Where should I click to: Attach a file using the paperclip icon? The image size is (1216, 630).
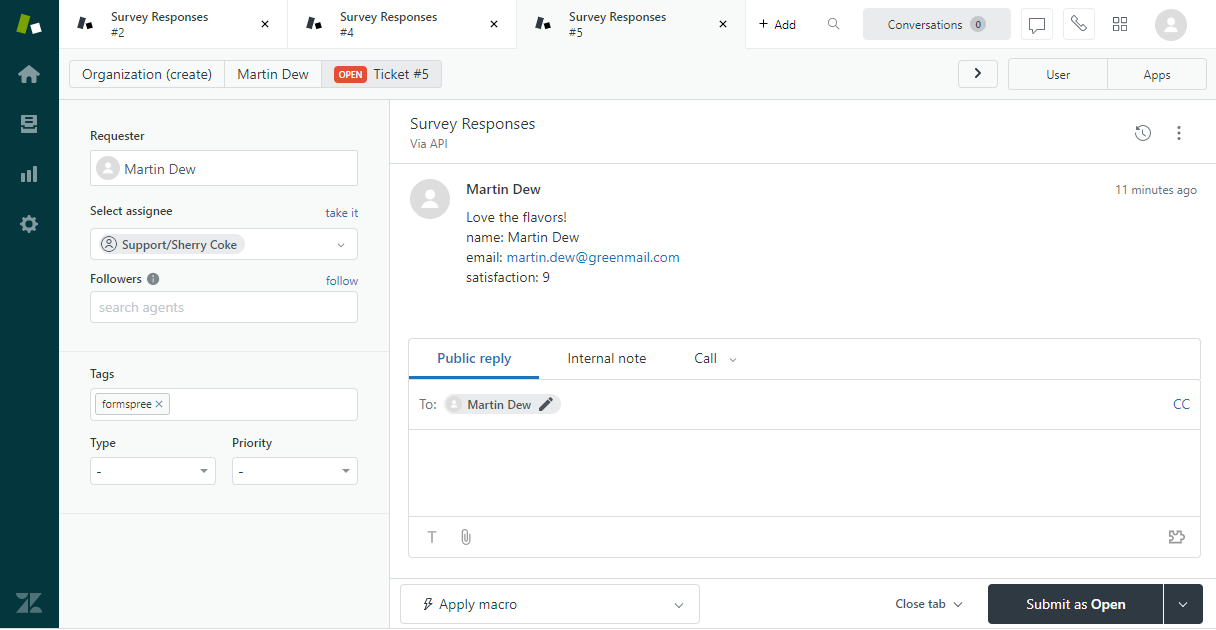[465, 537]
